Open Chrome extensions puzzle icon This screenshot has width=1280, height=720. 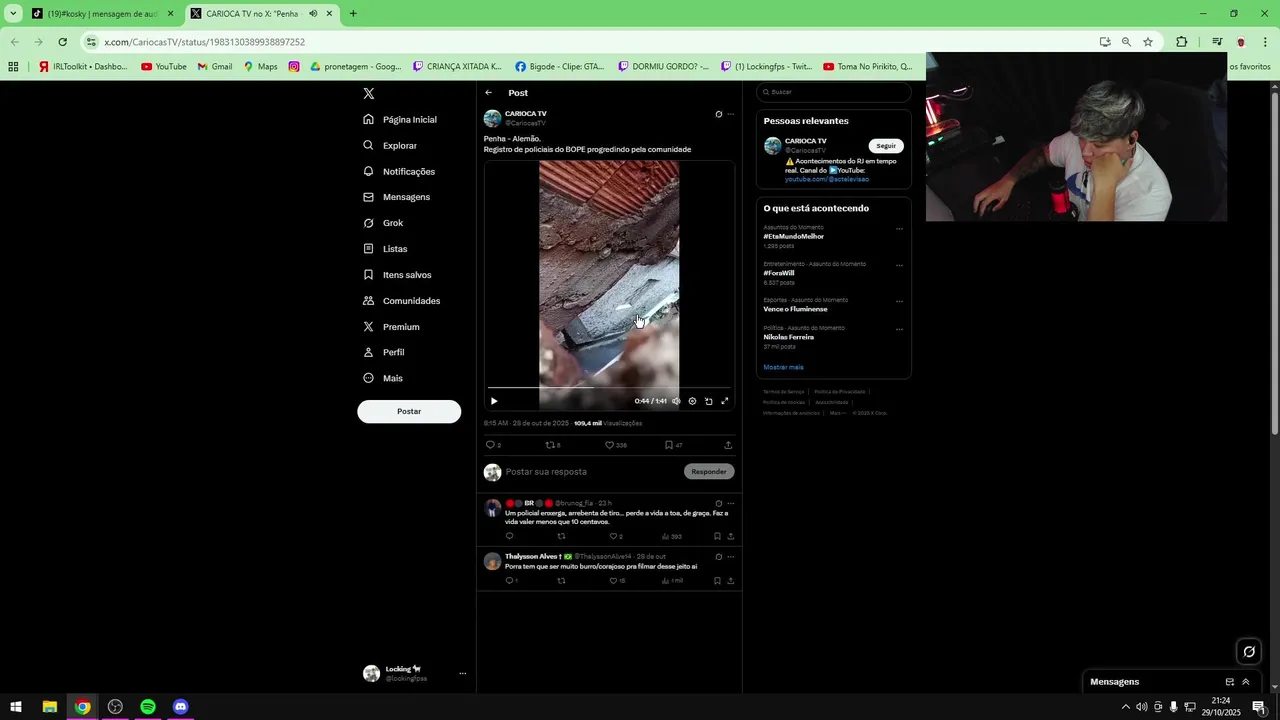click(1182, 42)
